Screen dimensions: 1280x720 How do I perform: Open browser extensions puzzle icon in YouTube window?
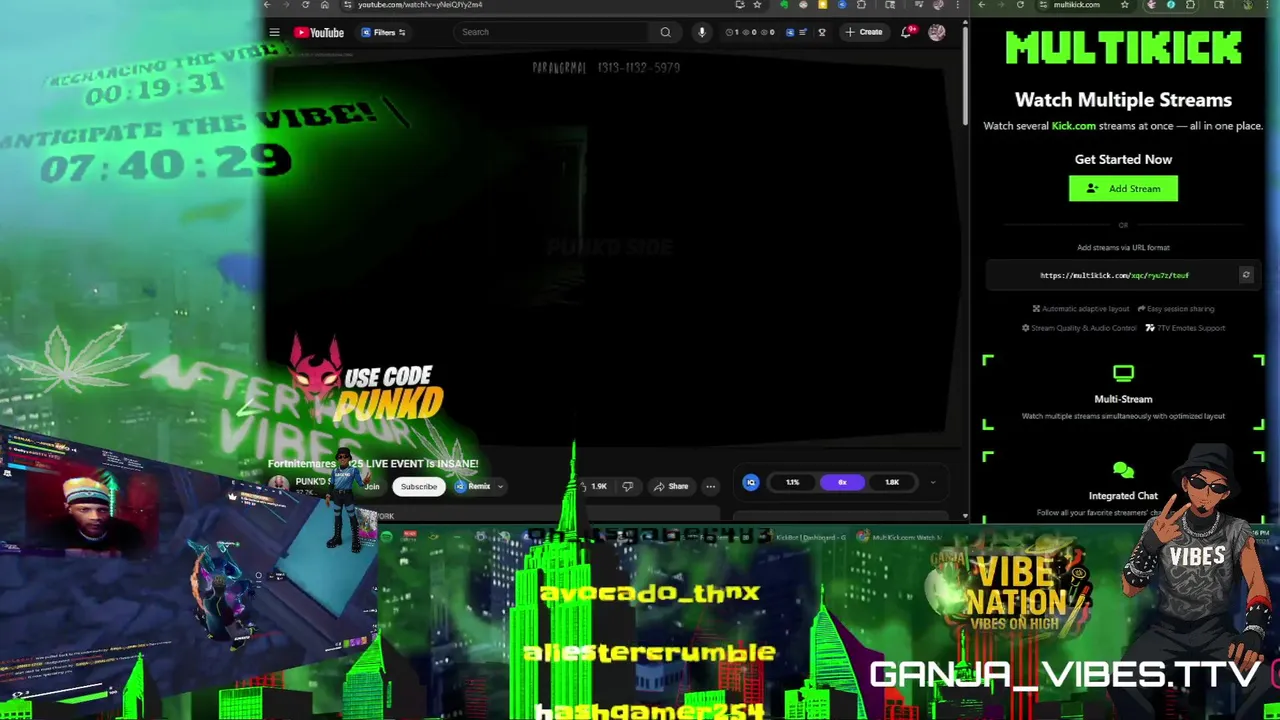(861, 5)
